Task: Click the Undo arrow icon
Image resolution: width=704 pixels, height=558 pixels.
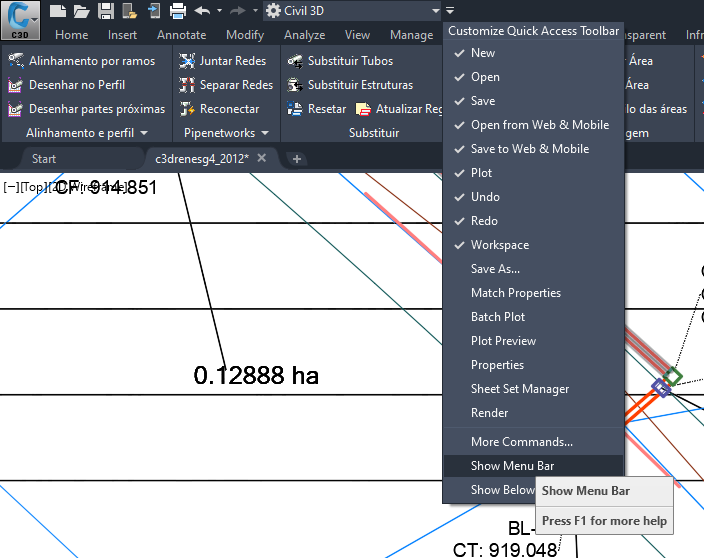Action: pyautogui.click(x=202, y=11)
